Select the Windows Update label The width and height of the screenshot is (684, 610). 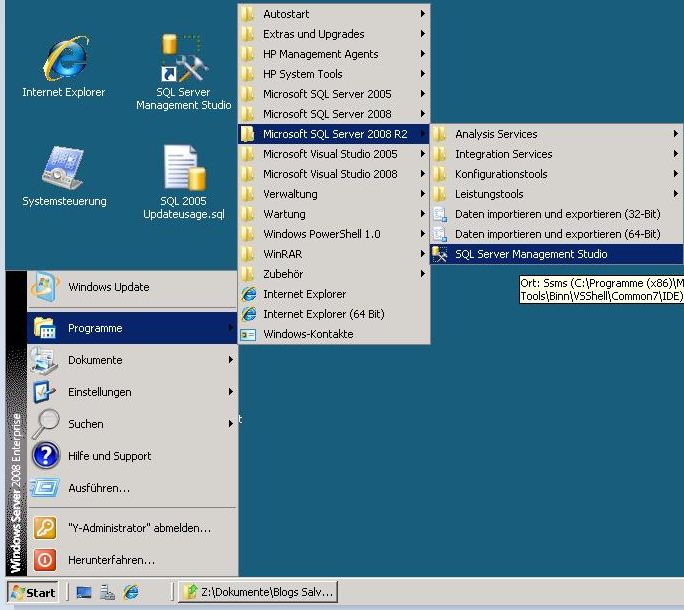pos(109,287)
